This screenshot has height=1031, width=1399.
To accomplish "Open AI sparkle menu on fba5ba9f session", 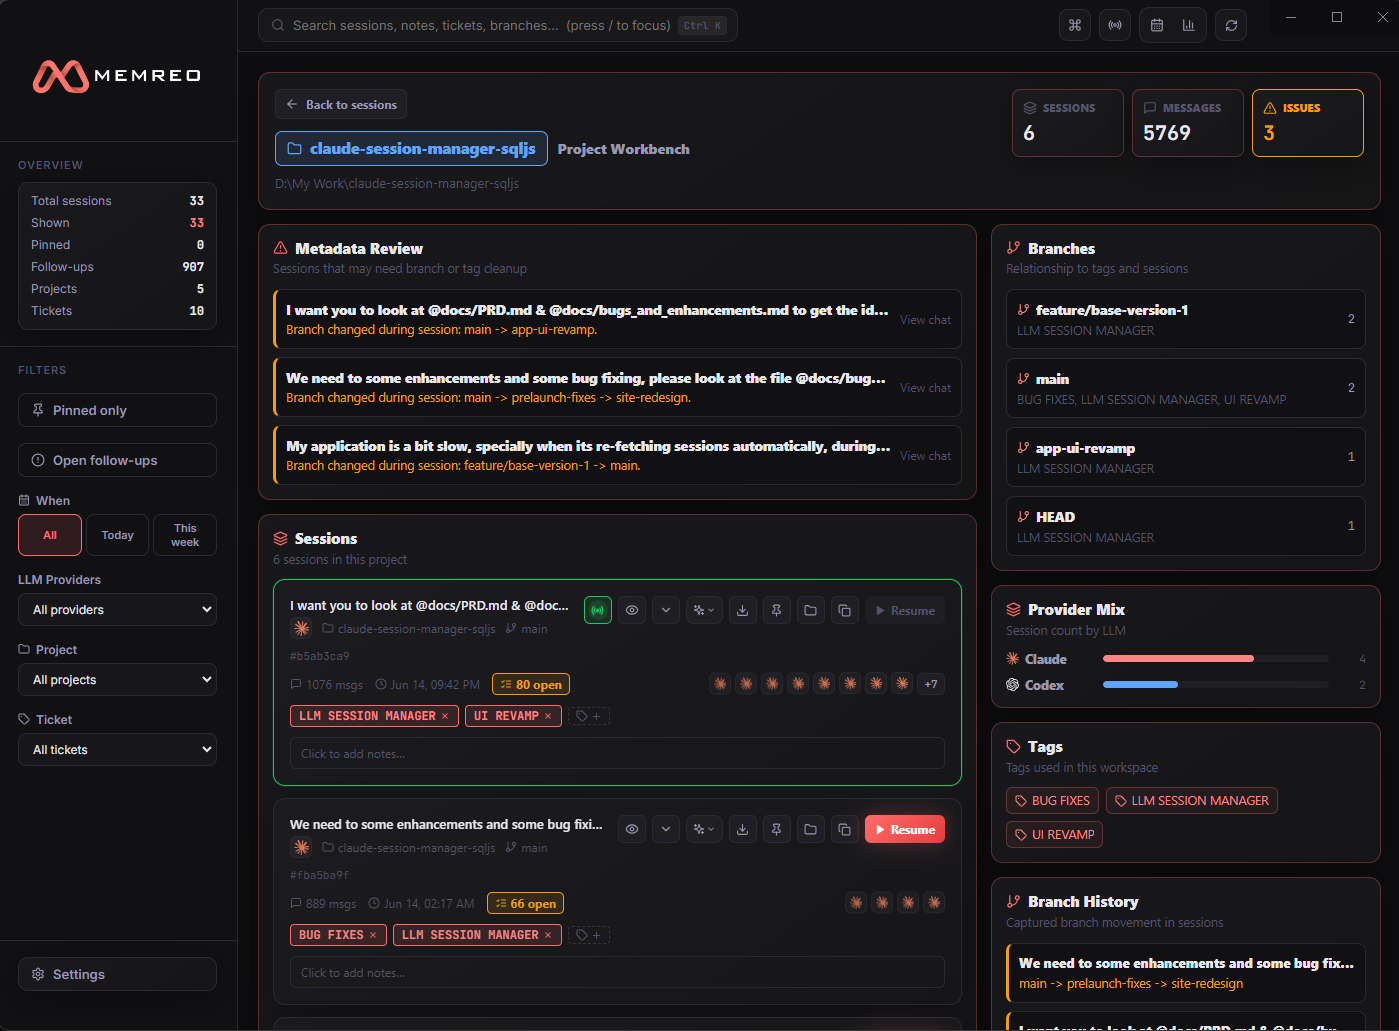I will pos(704,829).
